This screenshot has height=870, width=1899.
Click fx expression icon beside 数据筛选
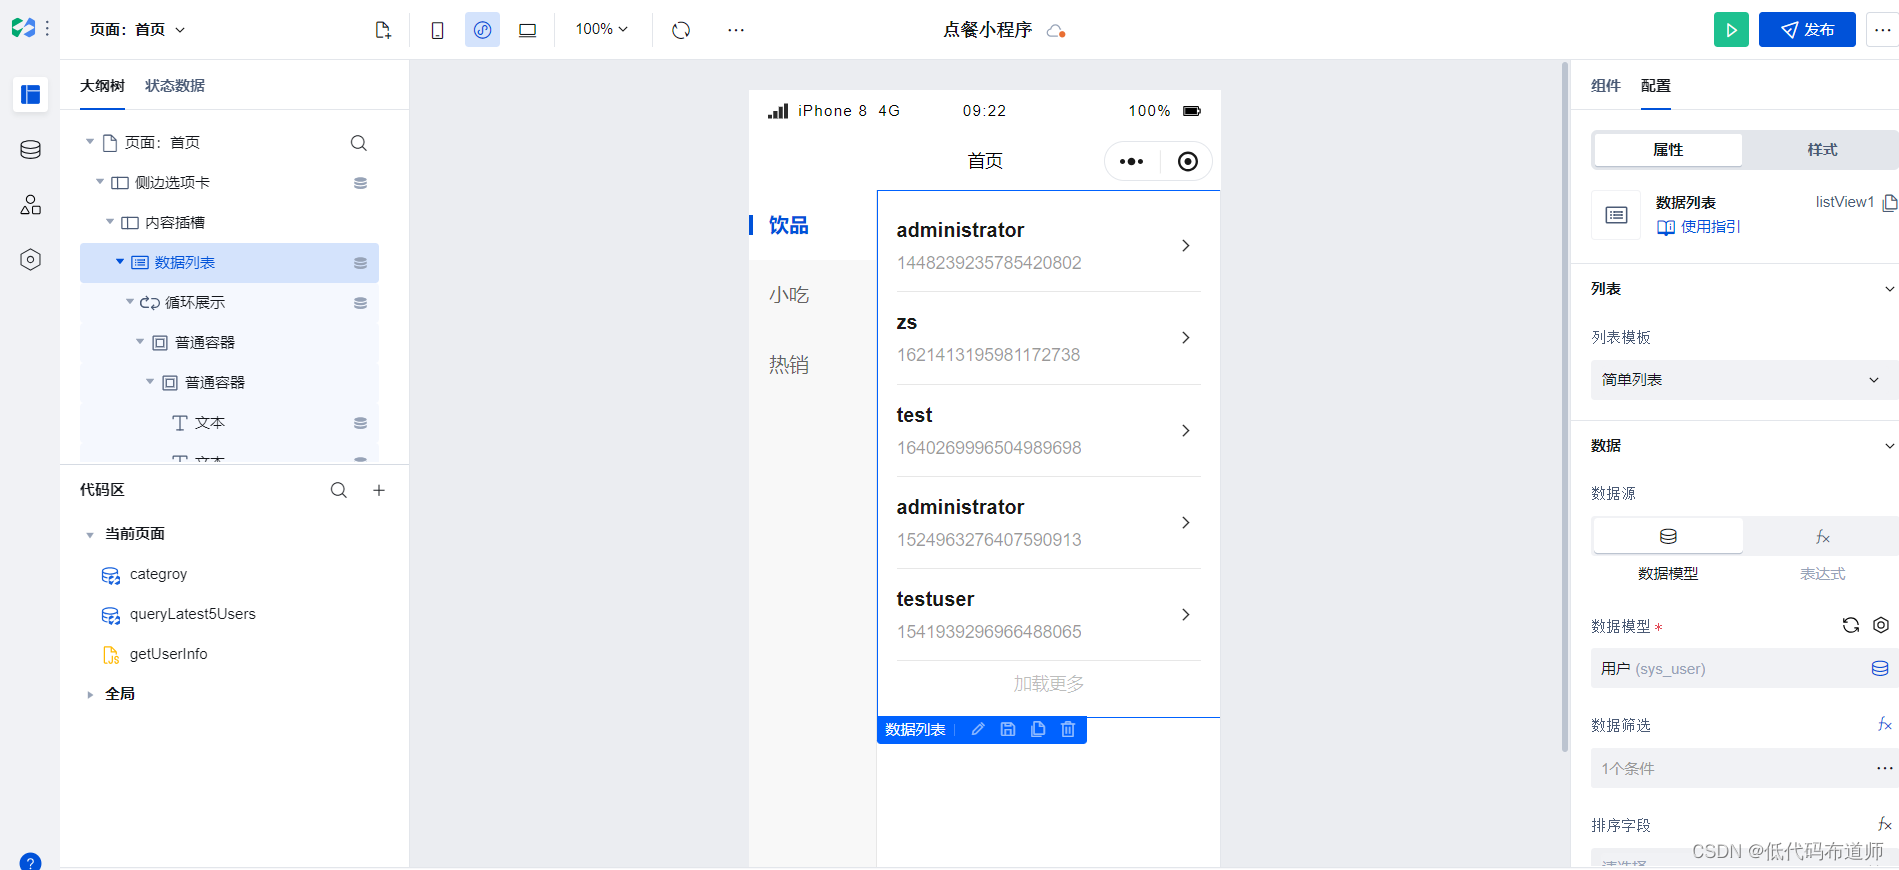1885,724
